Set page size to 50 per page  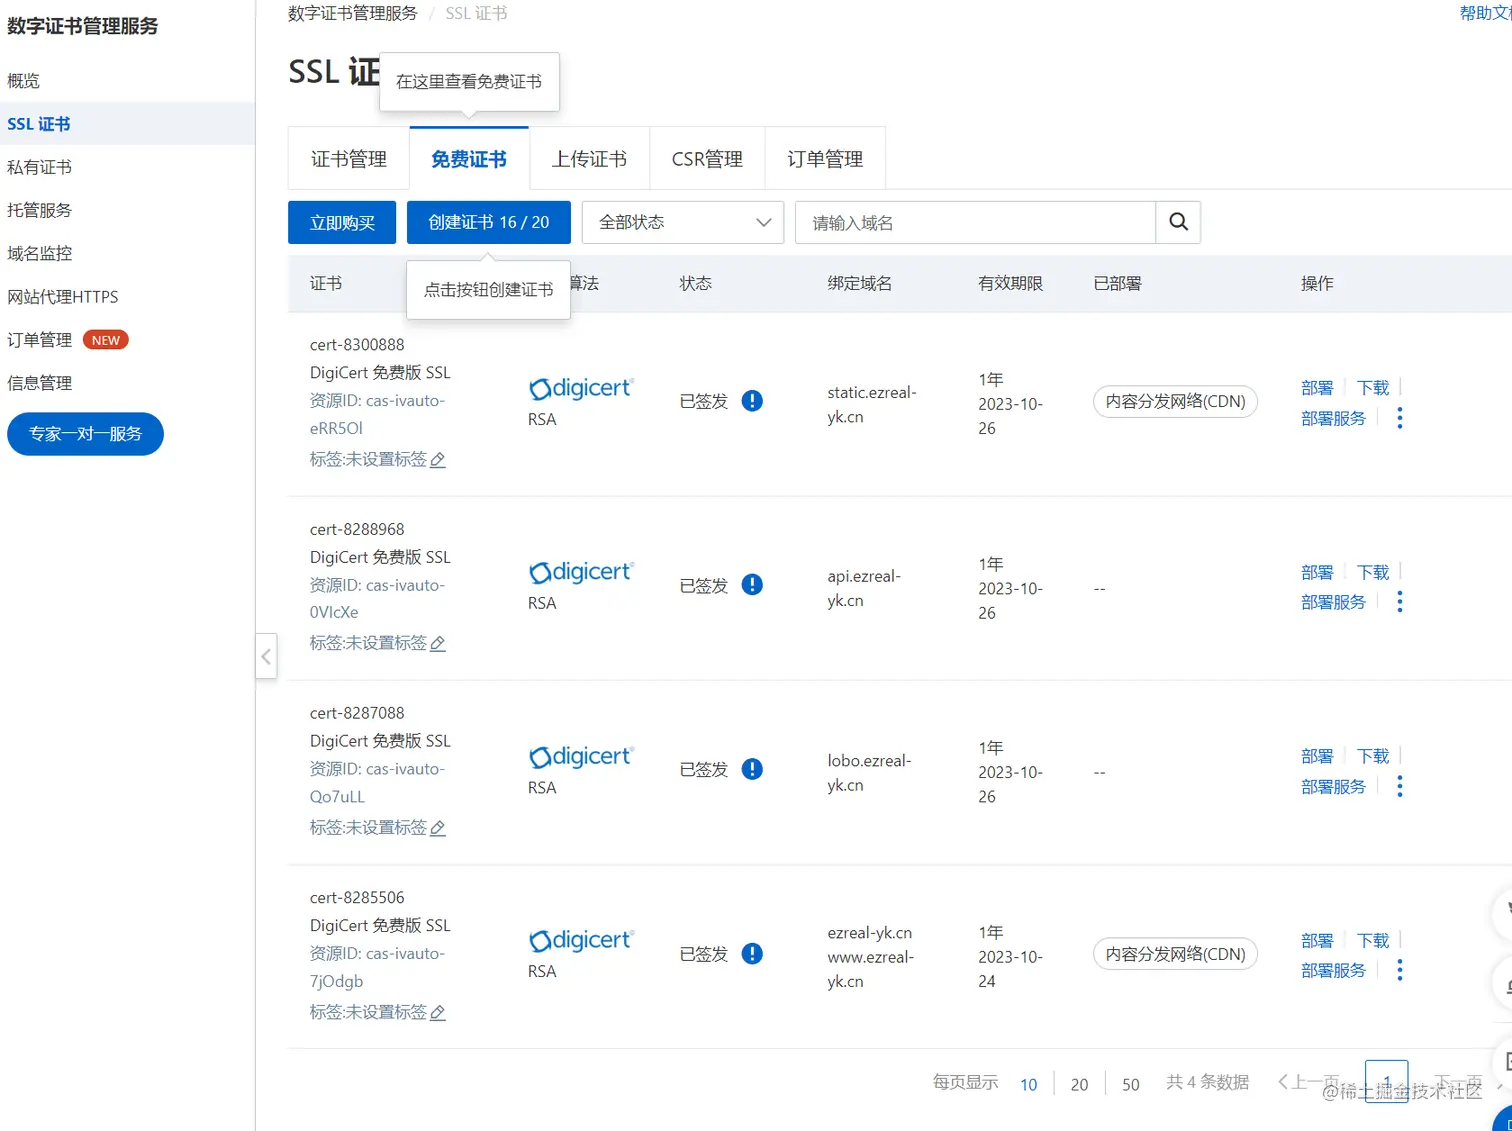click(1131, 1084)
